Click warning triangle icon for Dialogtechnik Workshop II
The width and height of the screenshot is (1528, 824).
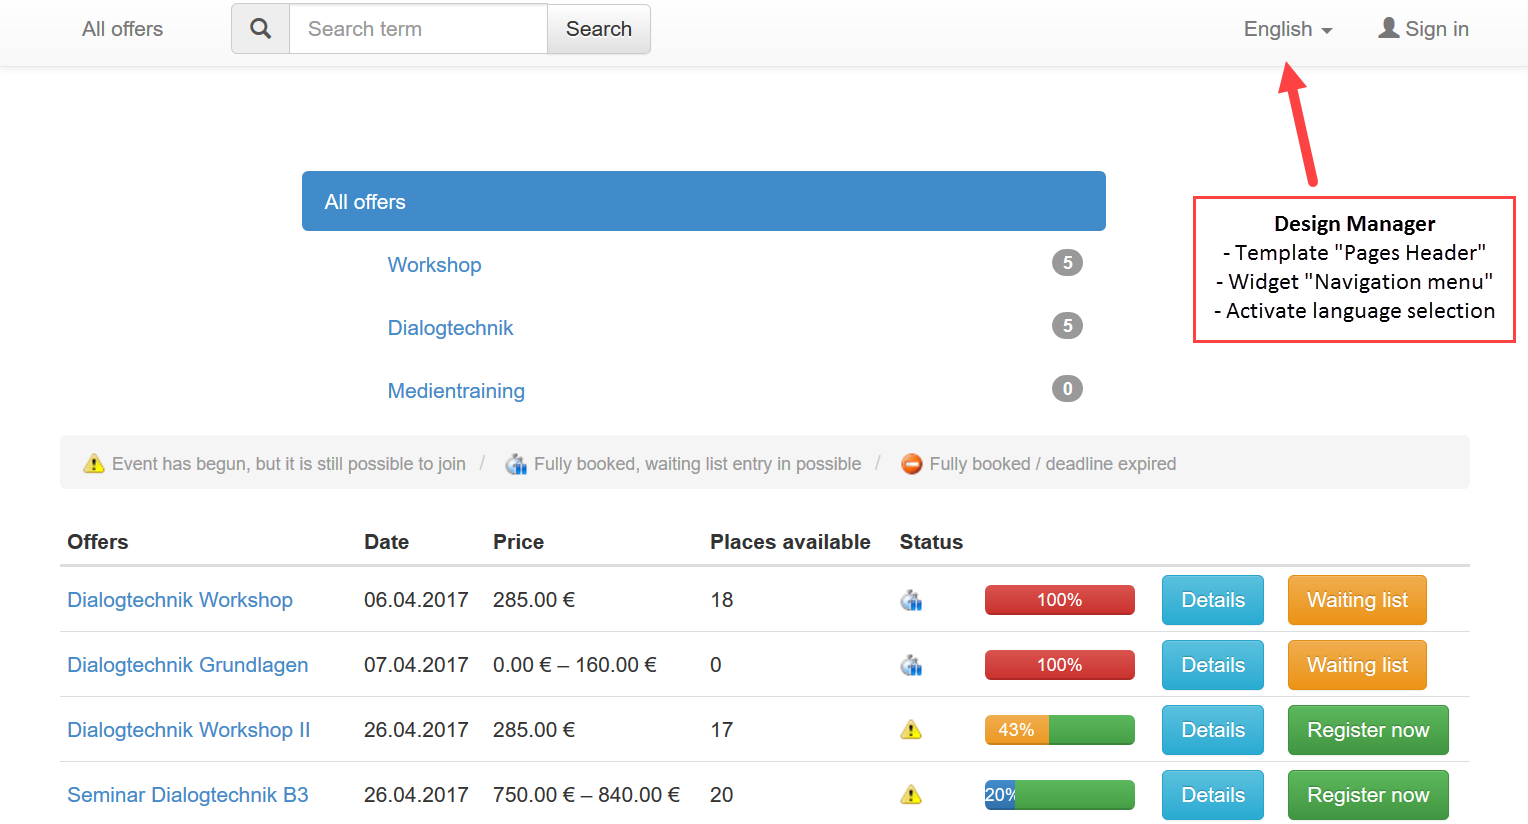(911, 730)
